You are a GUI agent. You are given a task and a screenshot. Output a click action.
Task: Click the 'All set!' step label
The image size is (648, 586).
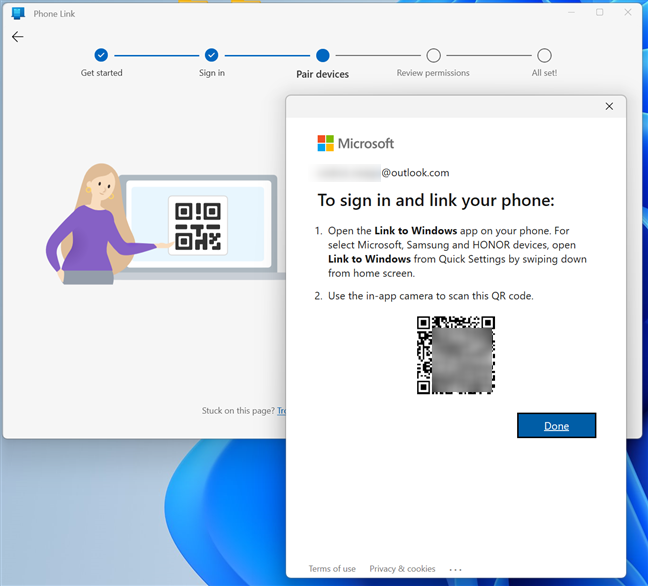[544, 73]
